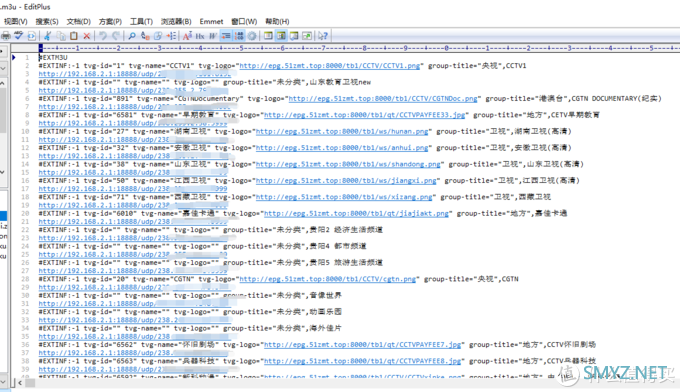The width and height of the screenshot is (680, 392).
Task: Open the xizang.png logo link
Action: (344, 197)
